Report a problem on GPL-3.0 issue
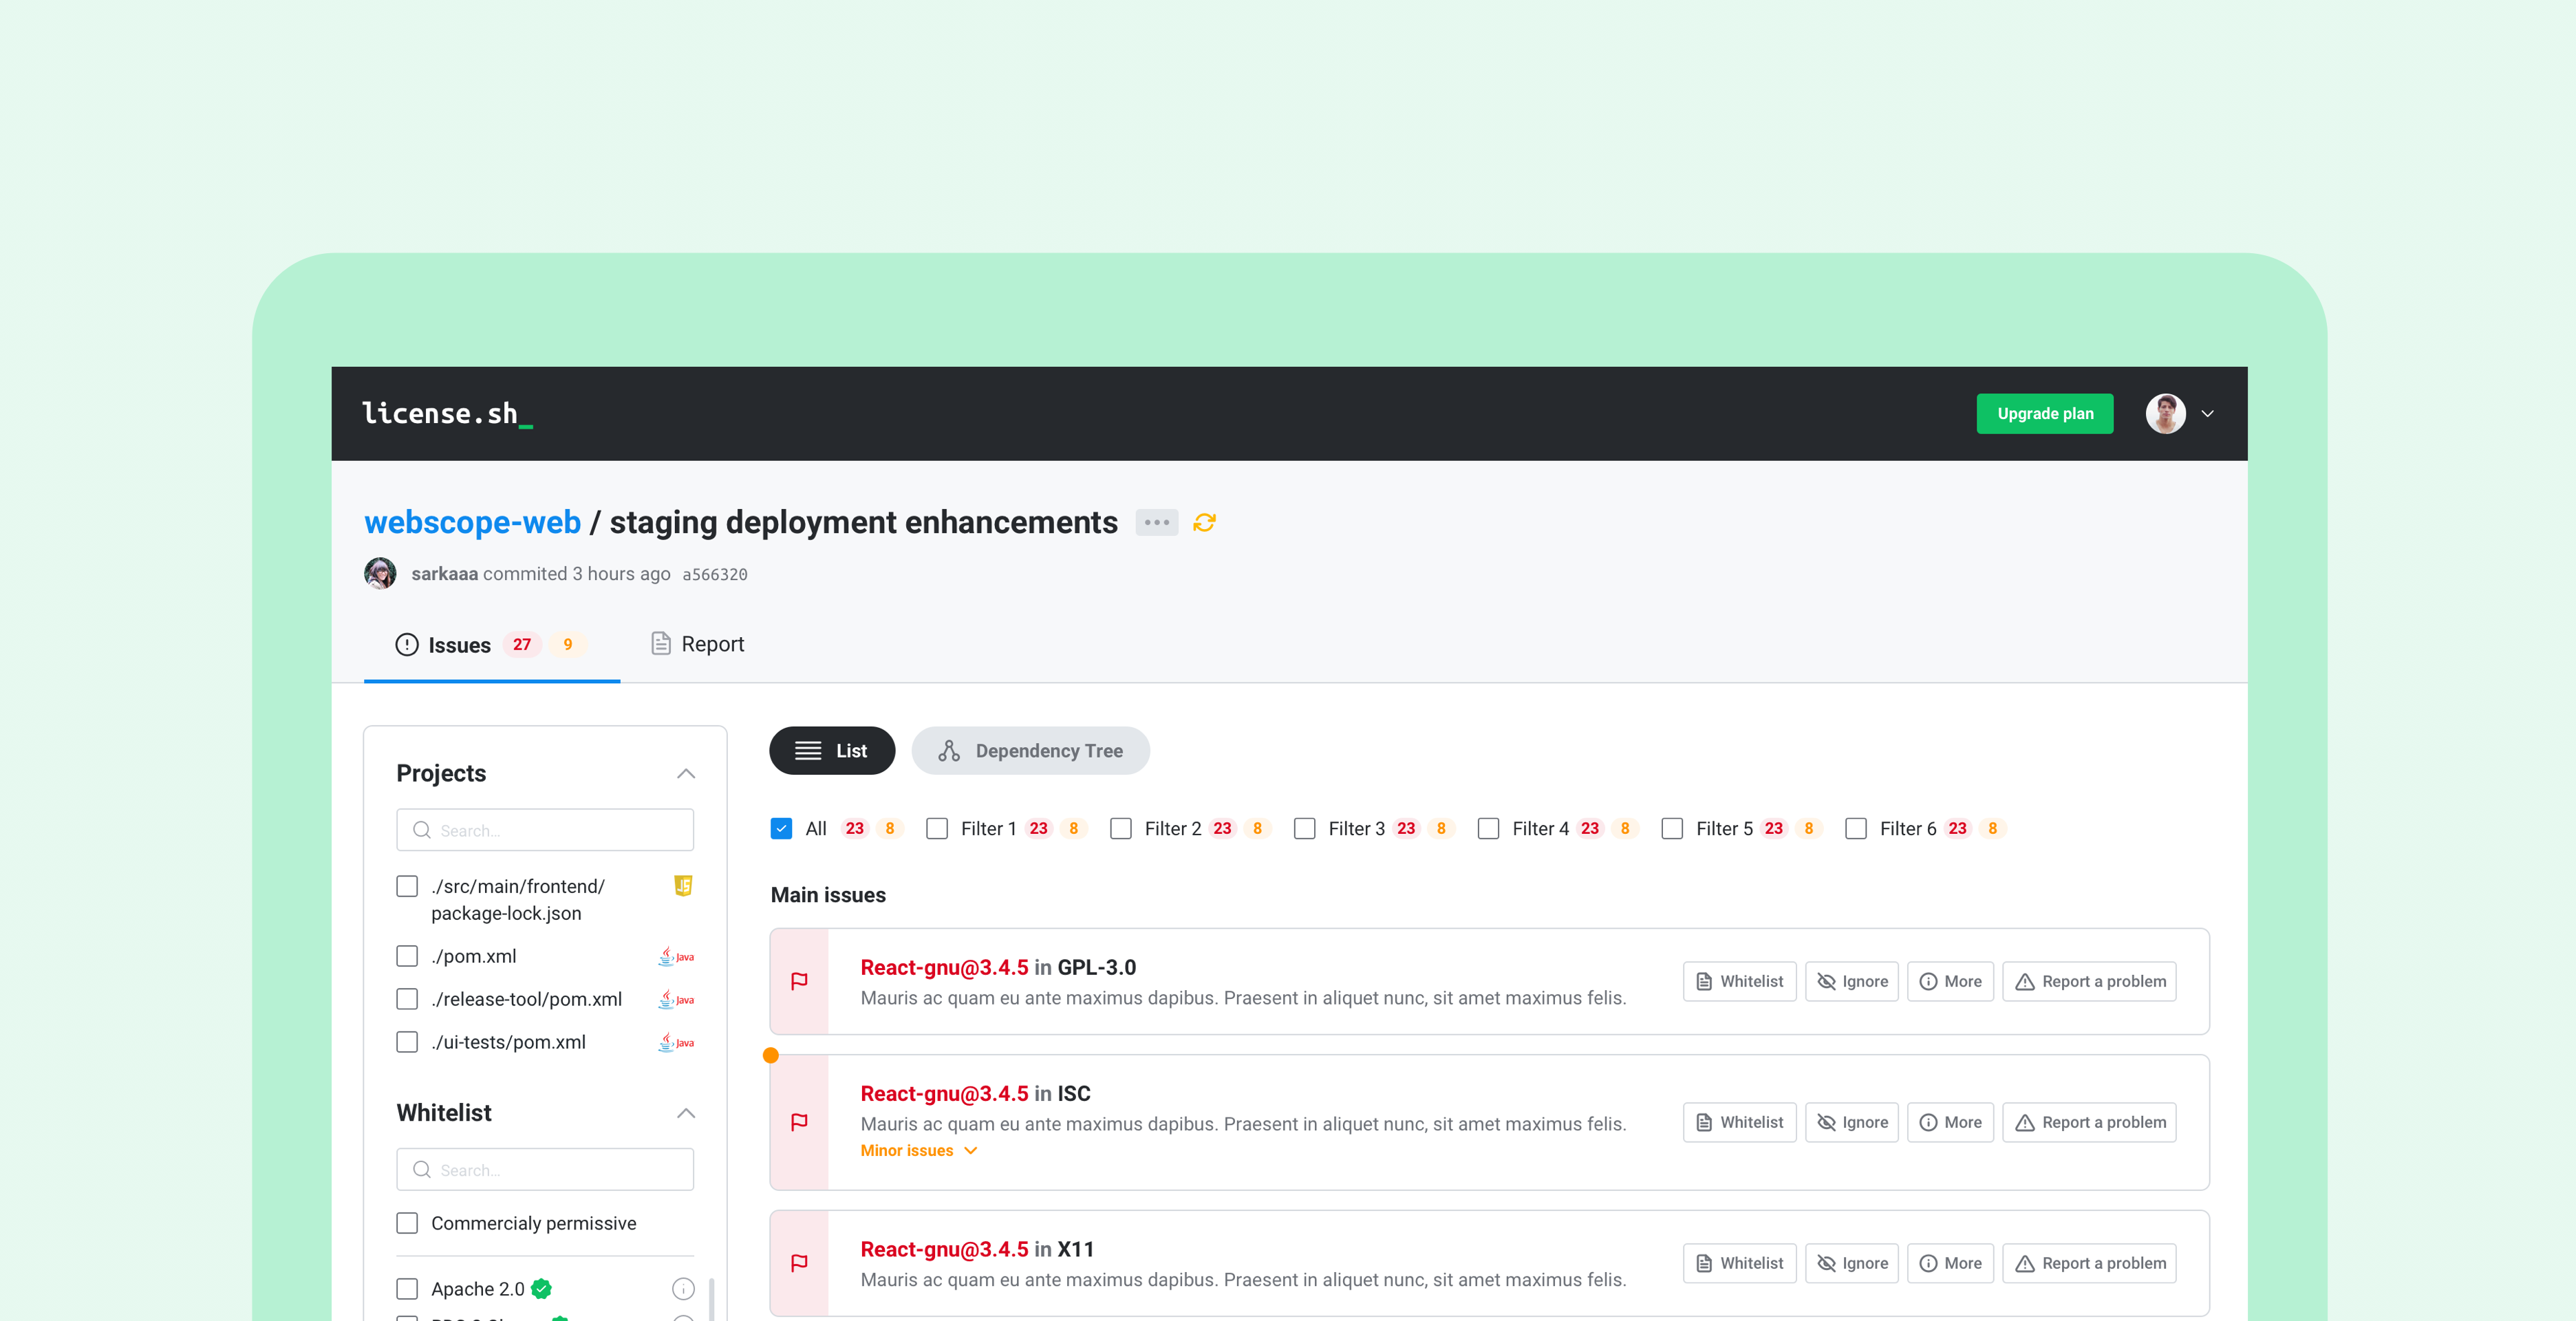This screenshot has height=1321, width=2576. coord(2090,982)
